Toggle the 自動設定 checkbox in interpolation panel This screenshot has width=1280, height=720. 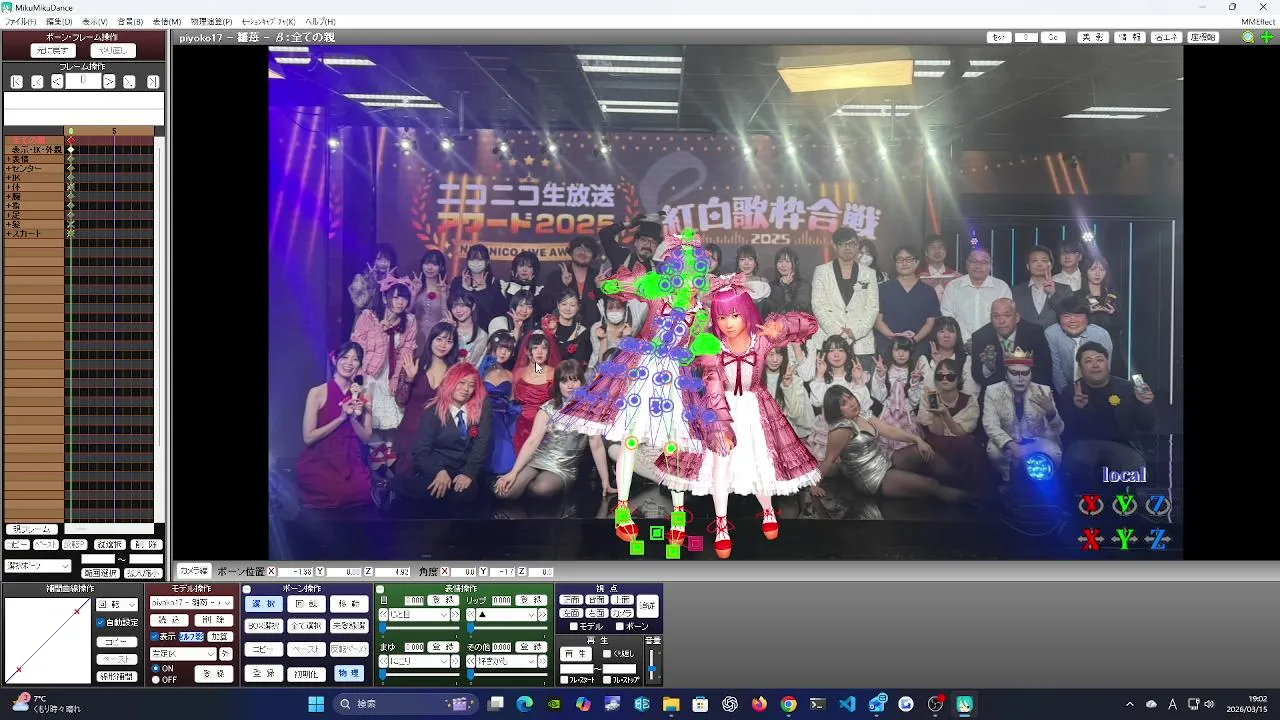101,622
